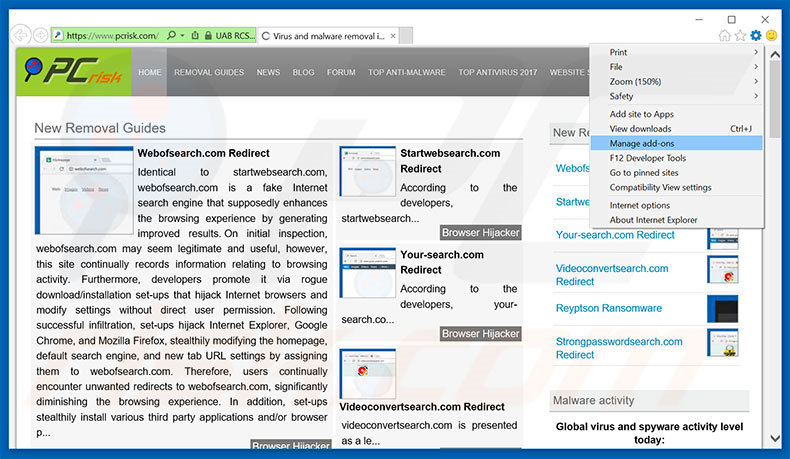
Task: Choose About Internet Explorer
Action: [x=677, y=220]
